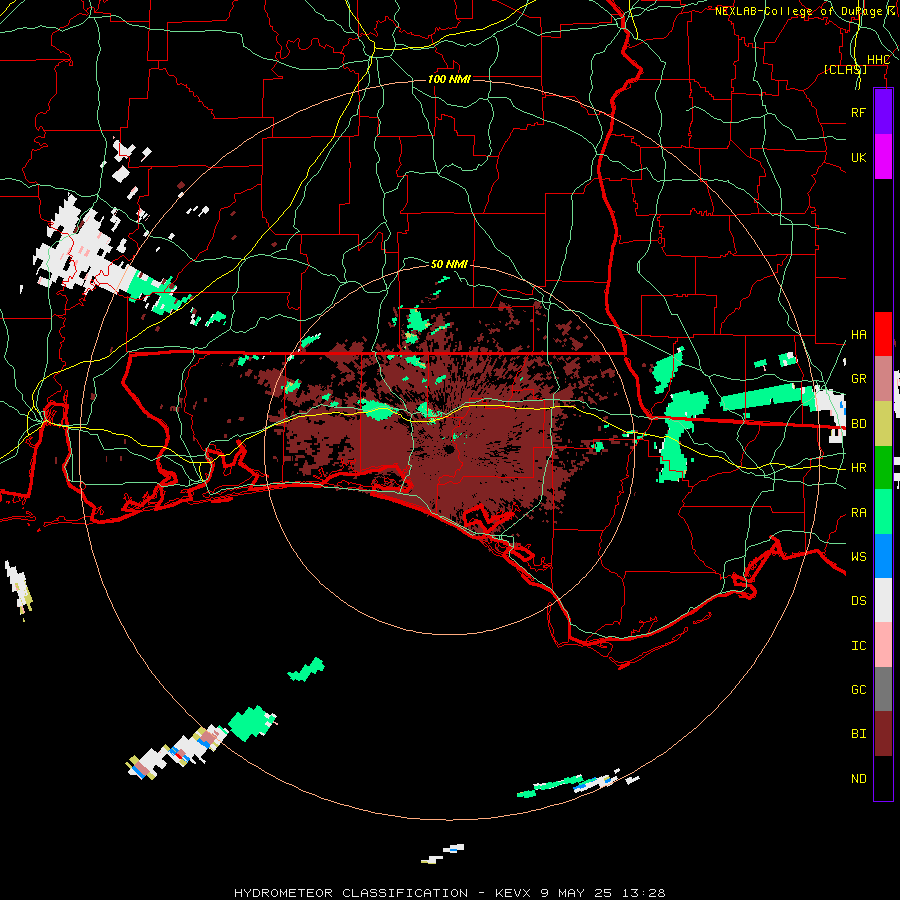Click the 'HHC' product label
The image size is (900, 900).
click(878, 60)
